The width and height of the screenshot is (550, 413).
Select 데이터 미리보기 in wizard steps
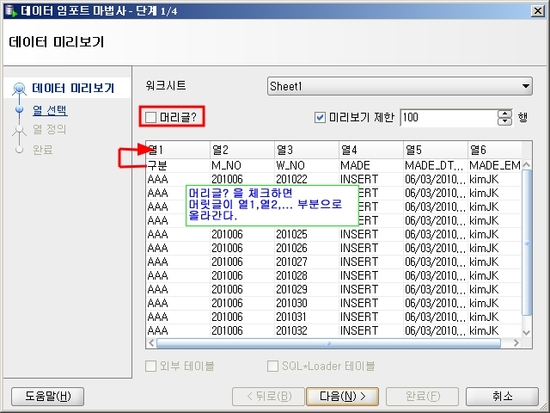click(73, 88)
